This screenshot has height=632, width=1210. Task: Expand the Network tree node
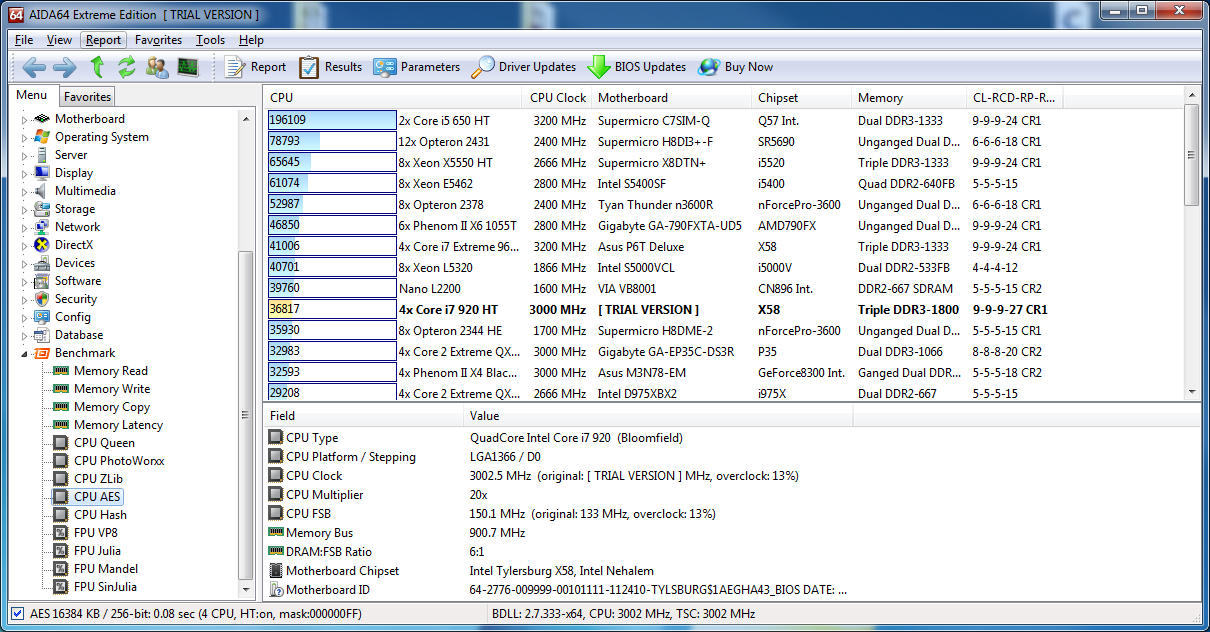point(25,227)
